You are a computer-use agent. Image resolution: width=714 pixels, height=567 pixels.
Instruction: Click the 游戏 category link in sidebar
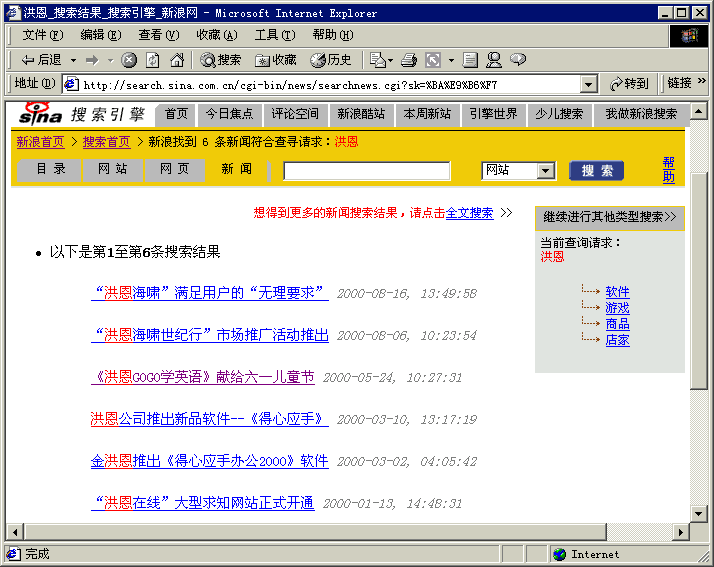pyautogui.click(x=617, y=308)
